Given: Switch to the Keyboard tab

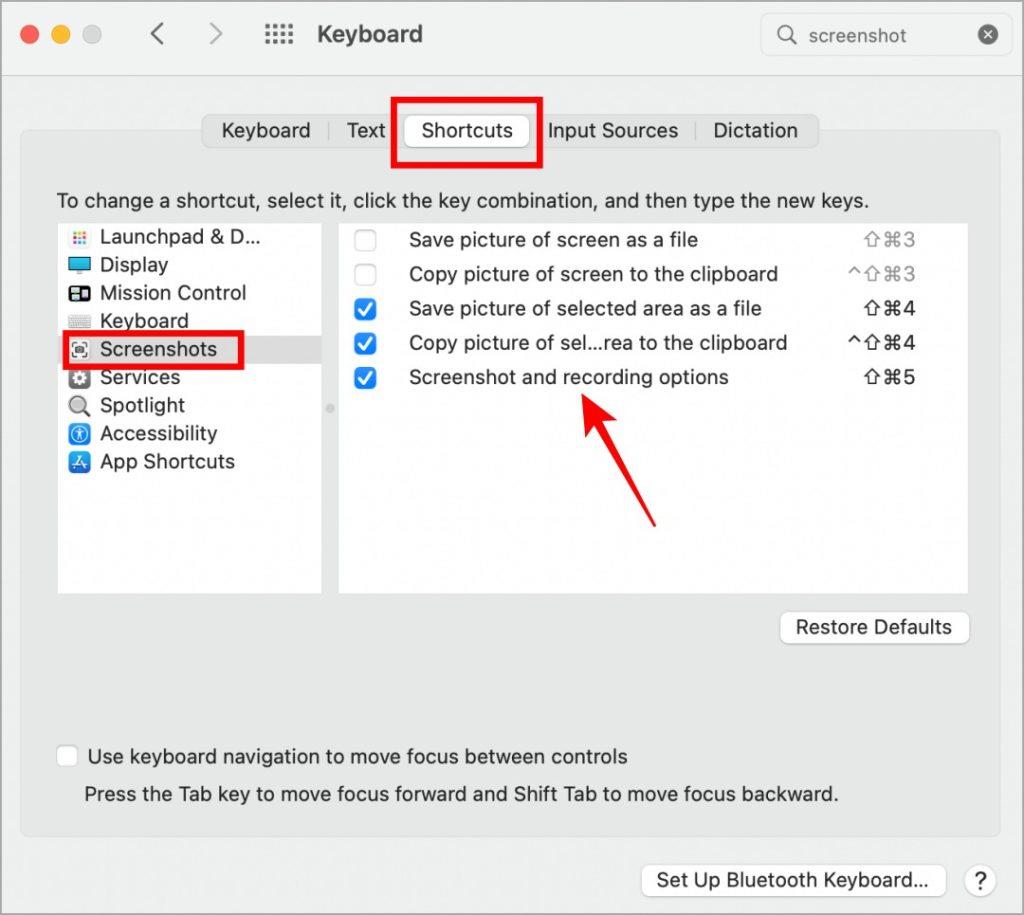Looking at the screenshot, I should click(x=266, y=131).
